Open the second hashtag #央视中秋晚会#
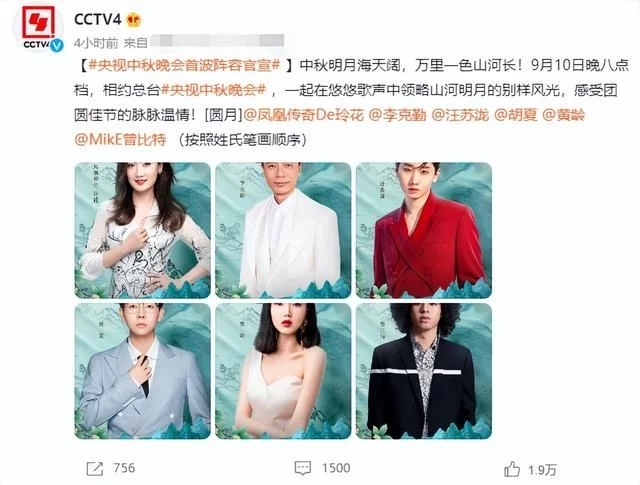 click(214, 90)
